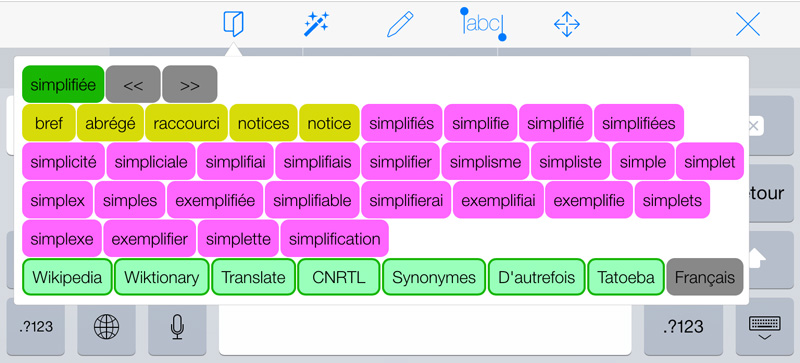The width and height of the screenshot is (800, 363).
Task: Tap the four-way move arrows icon
Action: pyautogui.click(x=567, y=24)
